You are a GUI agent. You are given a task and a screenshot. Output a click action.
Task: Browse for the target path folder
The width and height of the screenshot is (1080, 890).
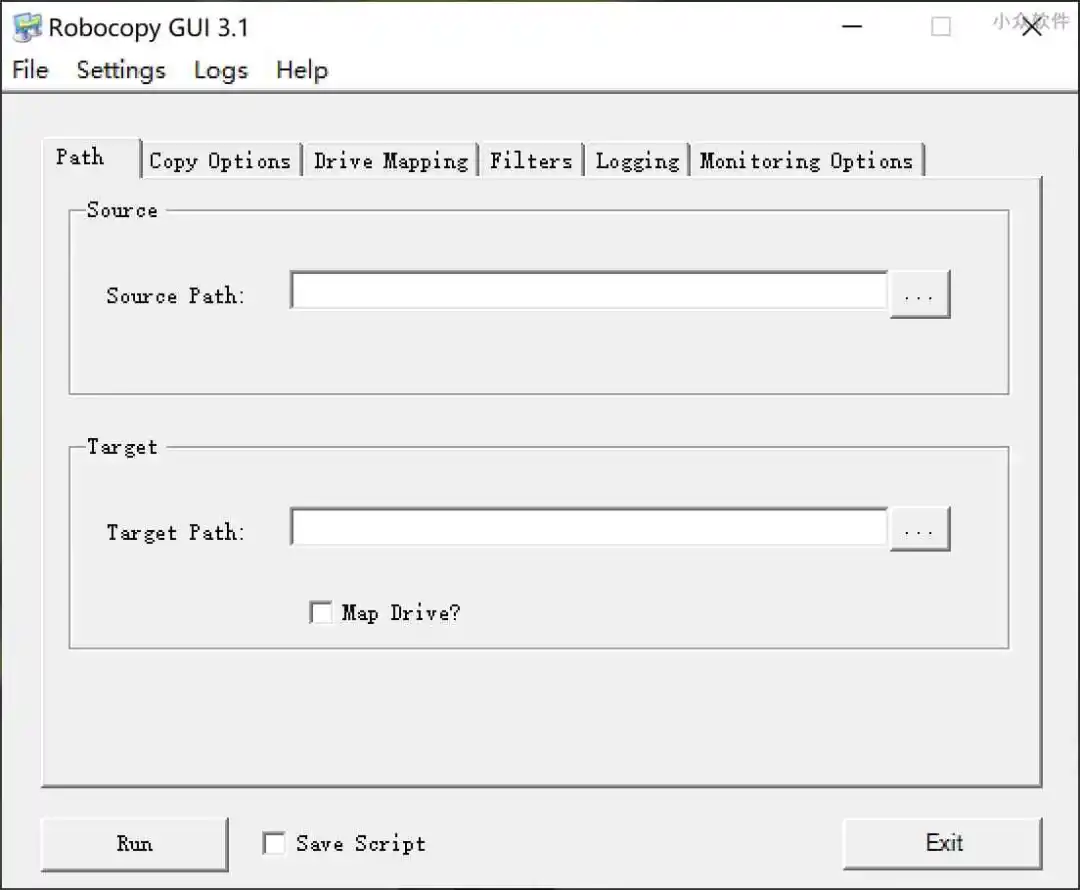tap(919, 531)
